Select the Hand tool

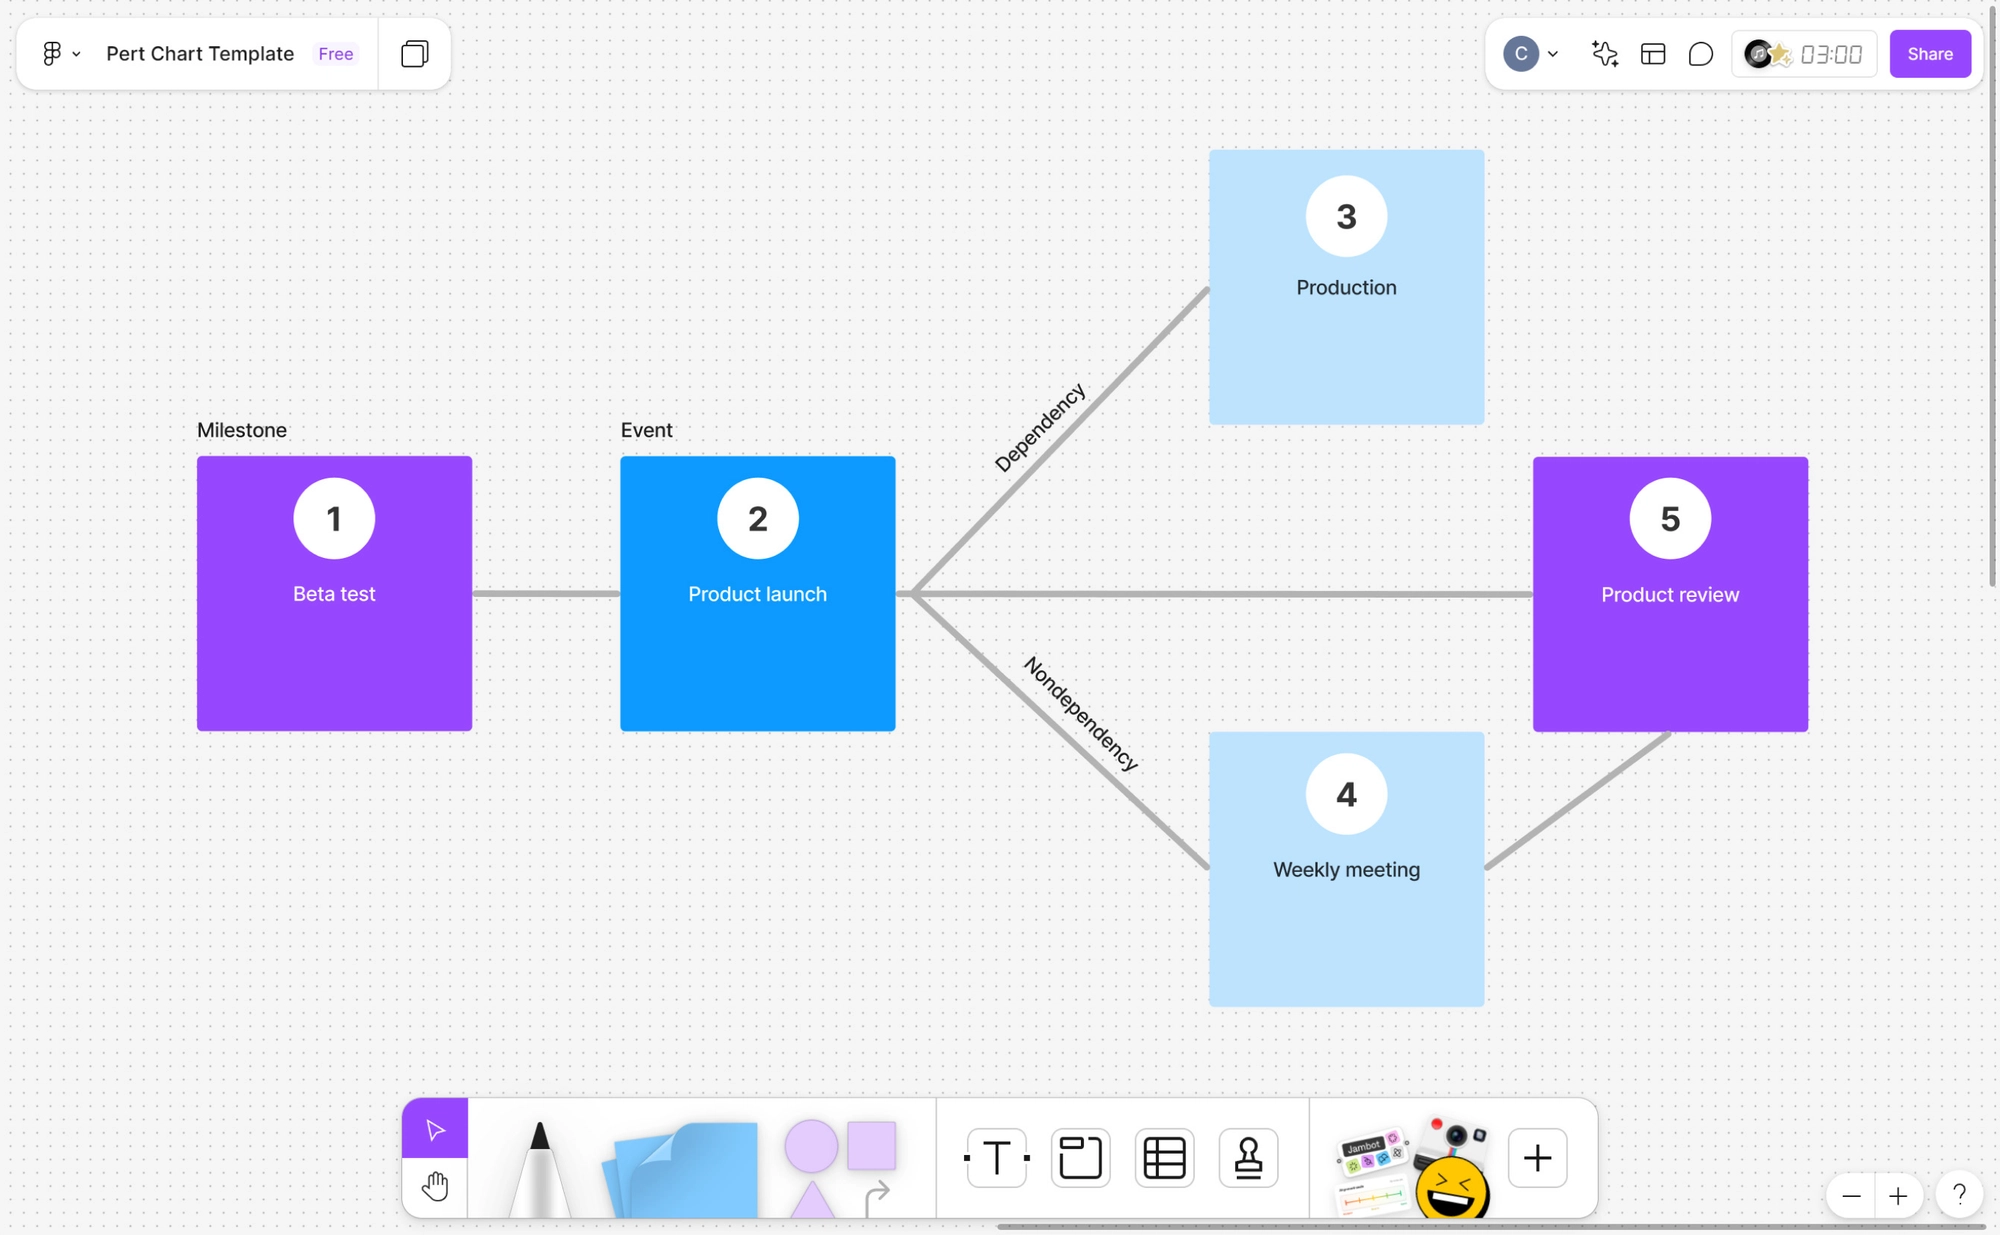coord(435,1187)
